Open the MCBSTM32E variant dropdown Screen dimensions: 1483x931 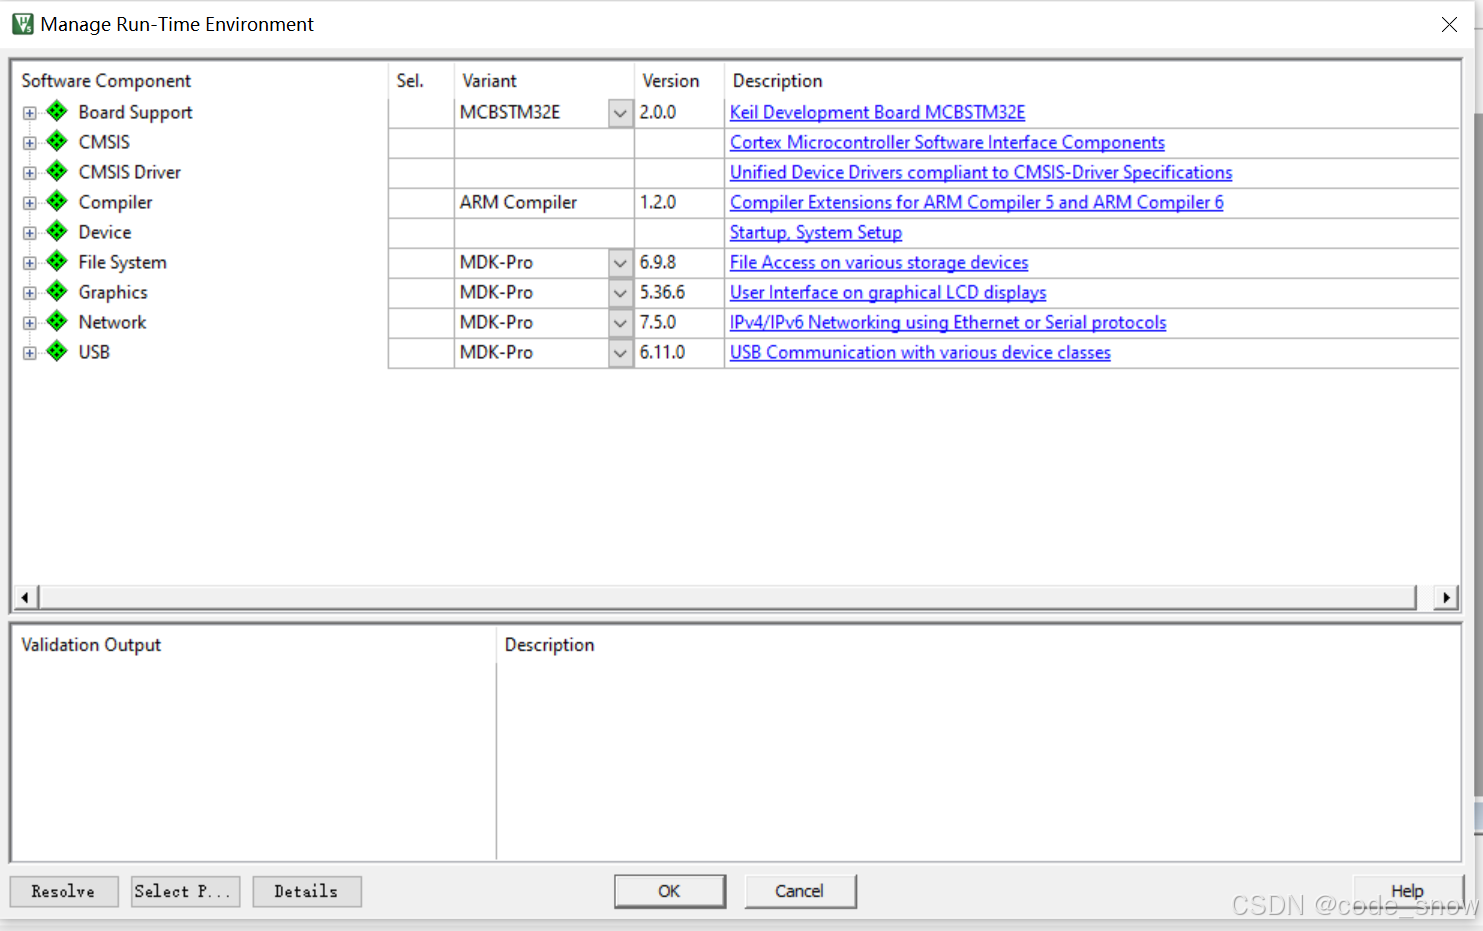pos(620,113)
